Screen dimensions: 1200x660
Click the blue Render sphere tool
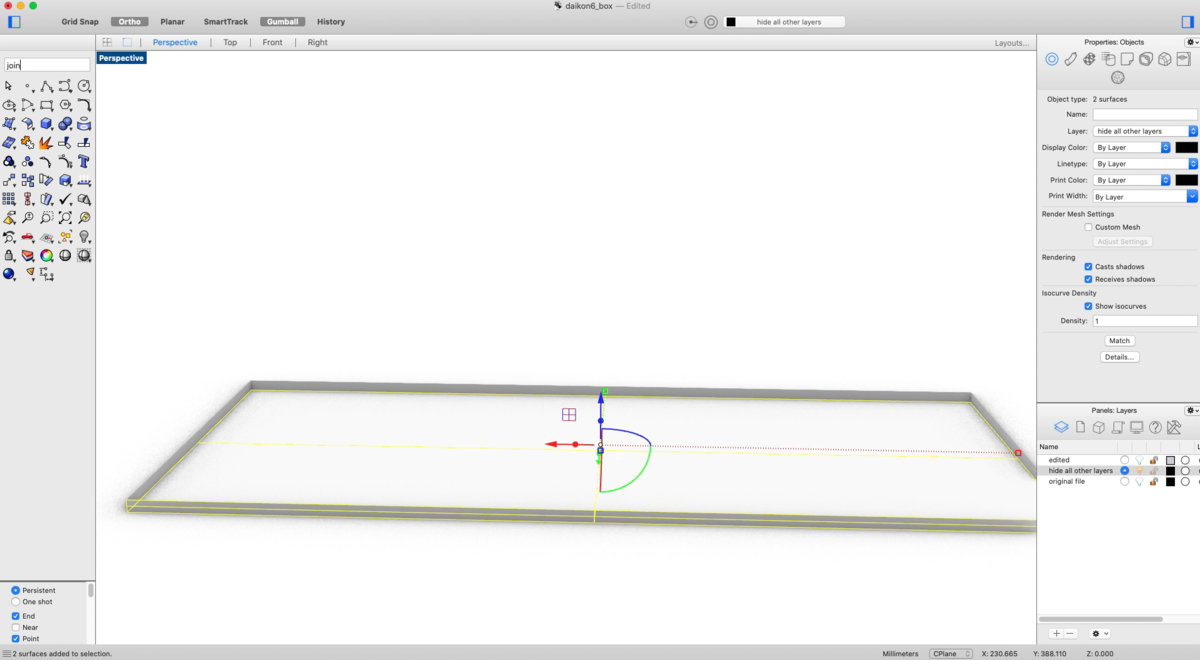coord(9,273)
